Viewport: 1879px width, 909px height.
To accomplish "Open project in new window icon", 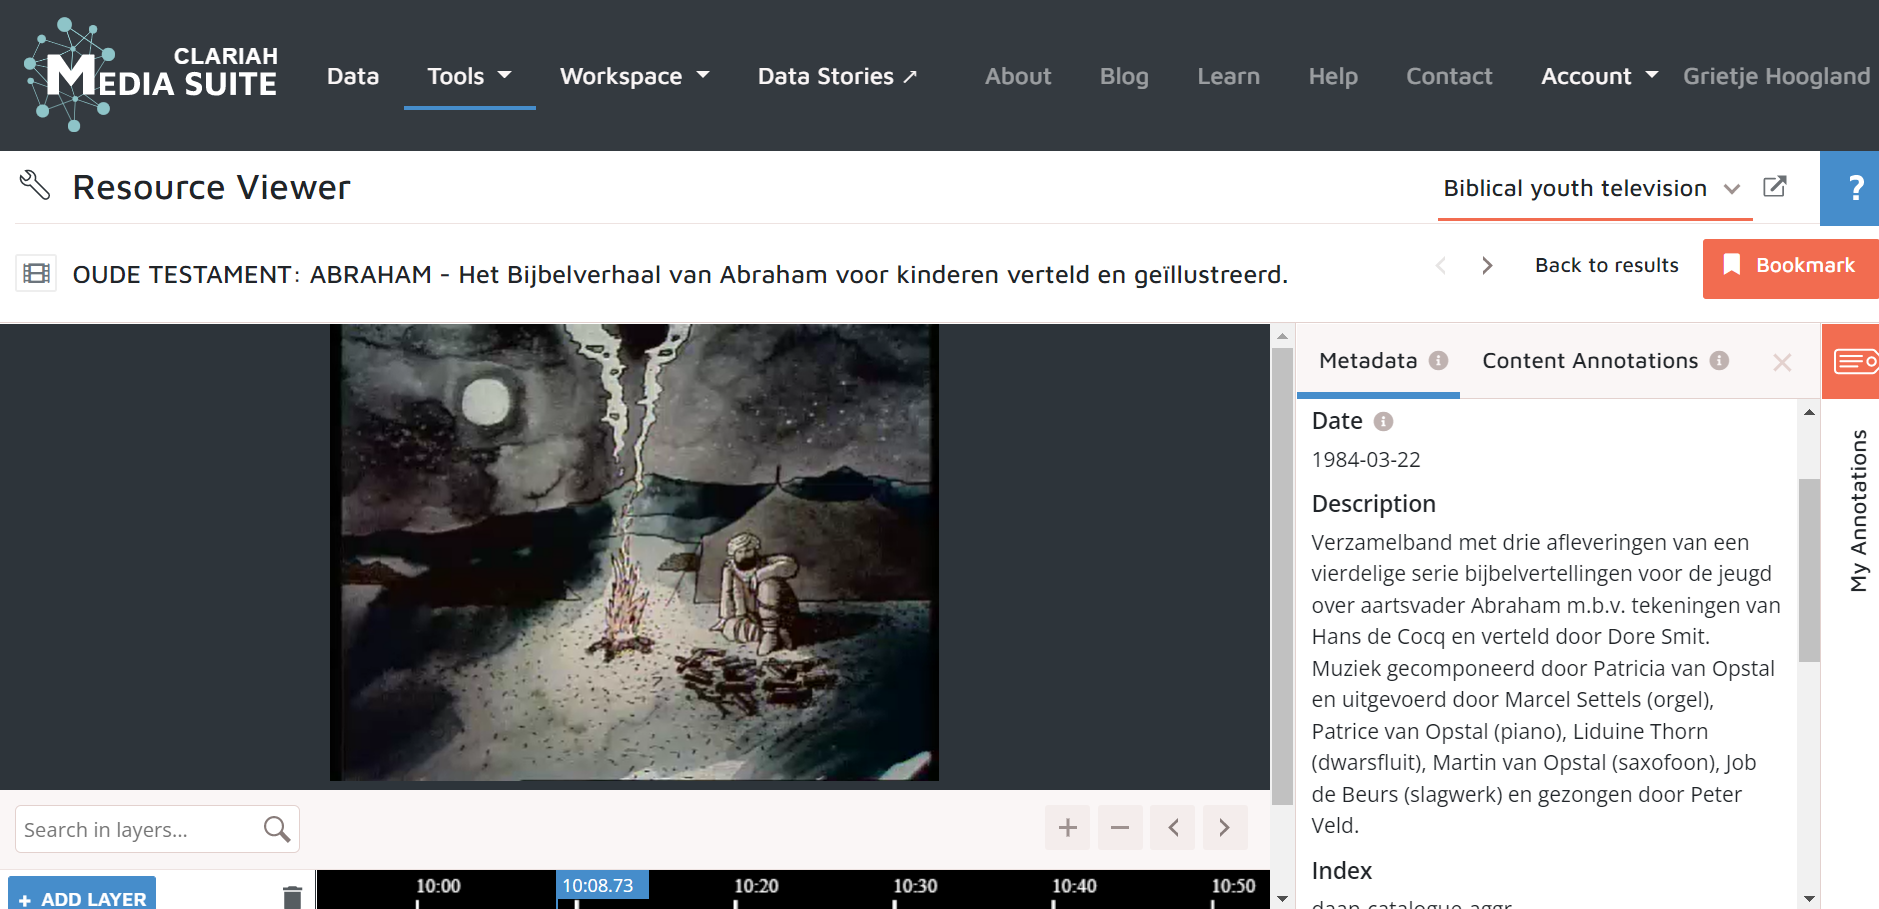I will pos(1774,187).
